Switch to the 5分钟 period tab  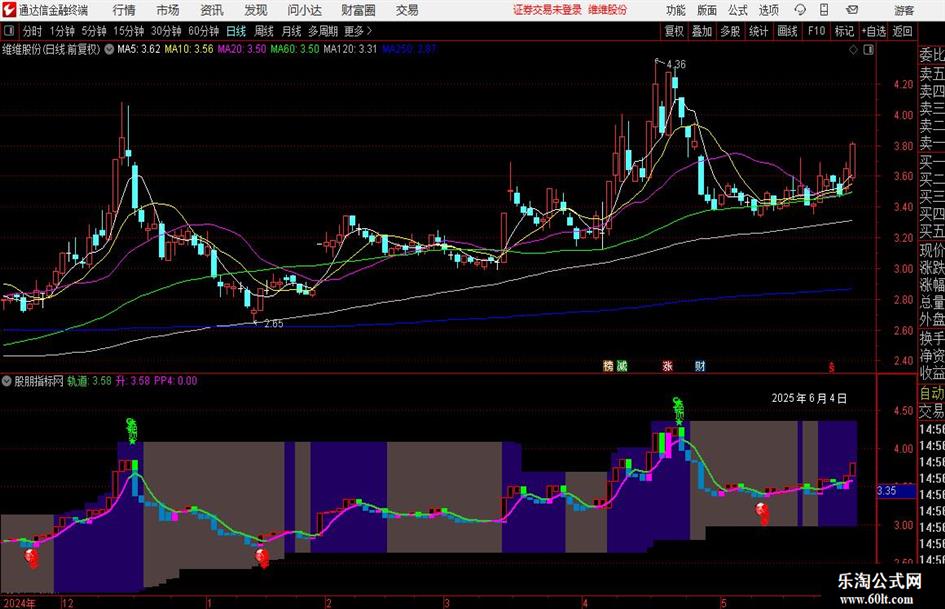pos(93,31)
